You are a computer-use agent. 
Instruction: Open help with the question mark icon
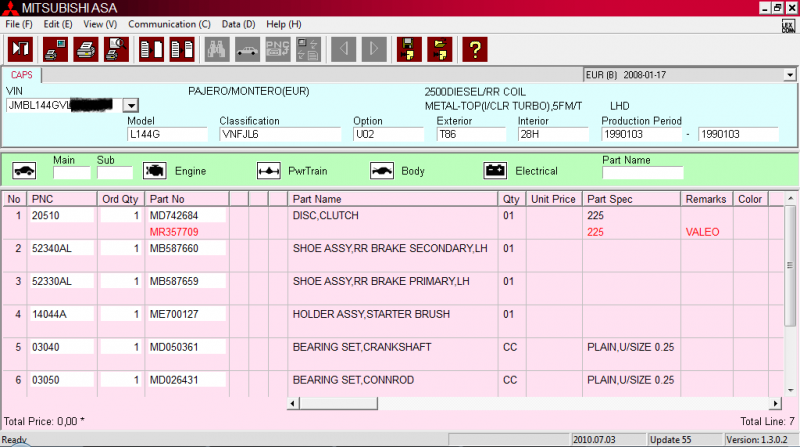475,49
